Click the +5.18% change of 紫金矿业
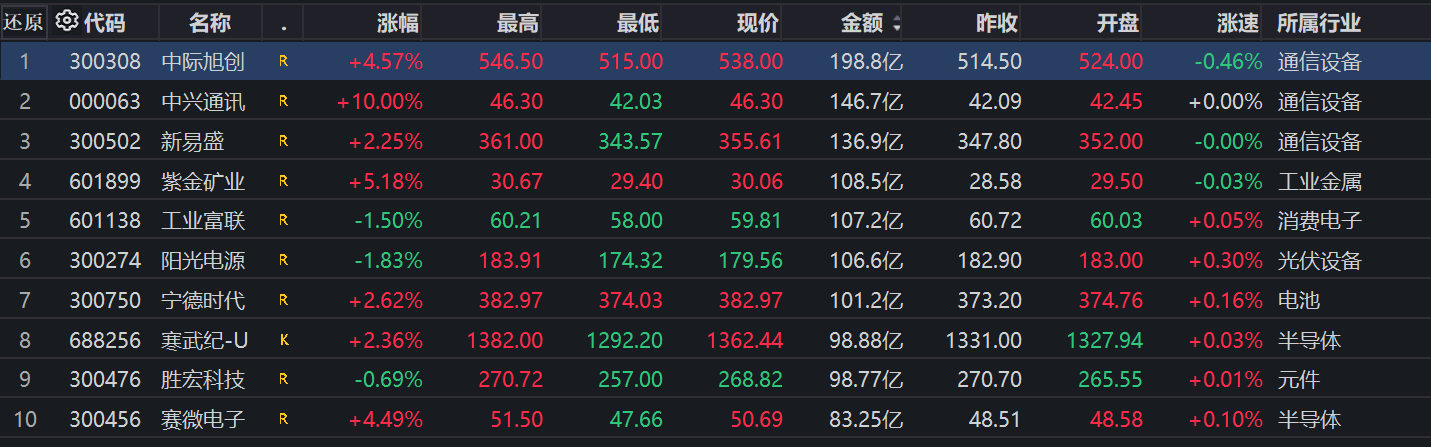The height and width of the screenshot is (447, 1431). pyautogui.click(x=386, y=181)
